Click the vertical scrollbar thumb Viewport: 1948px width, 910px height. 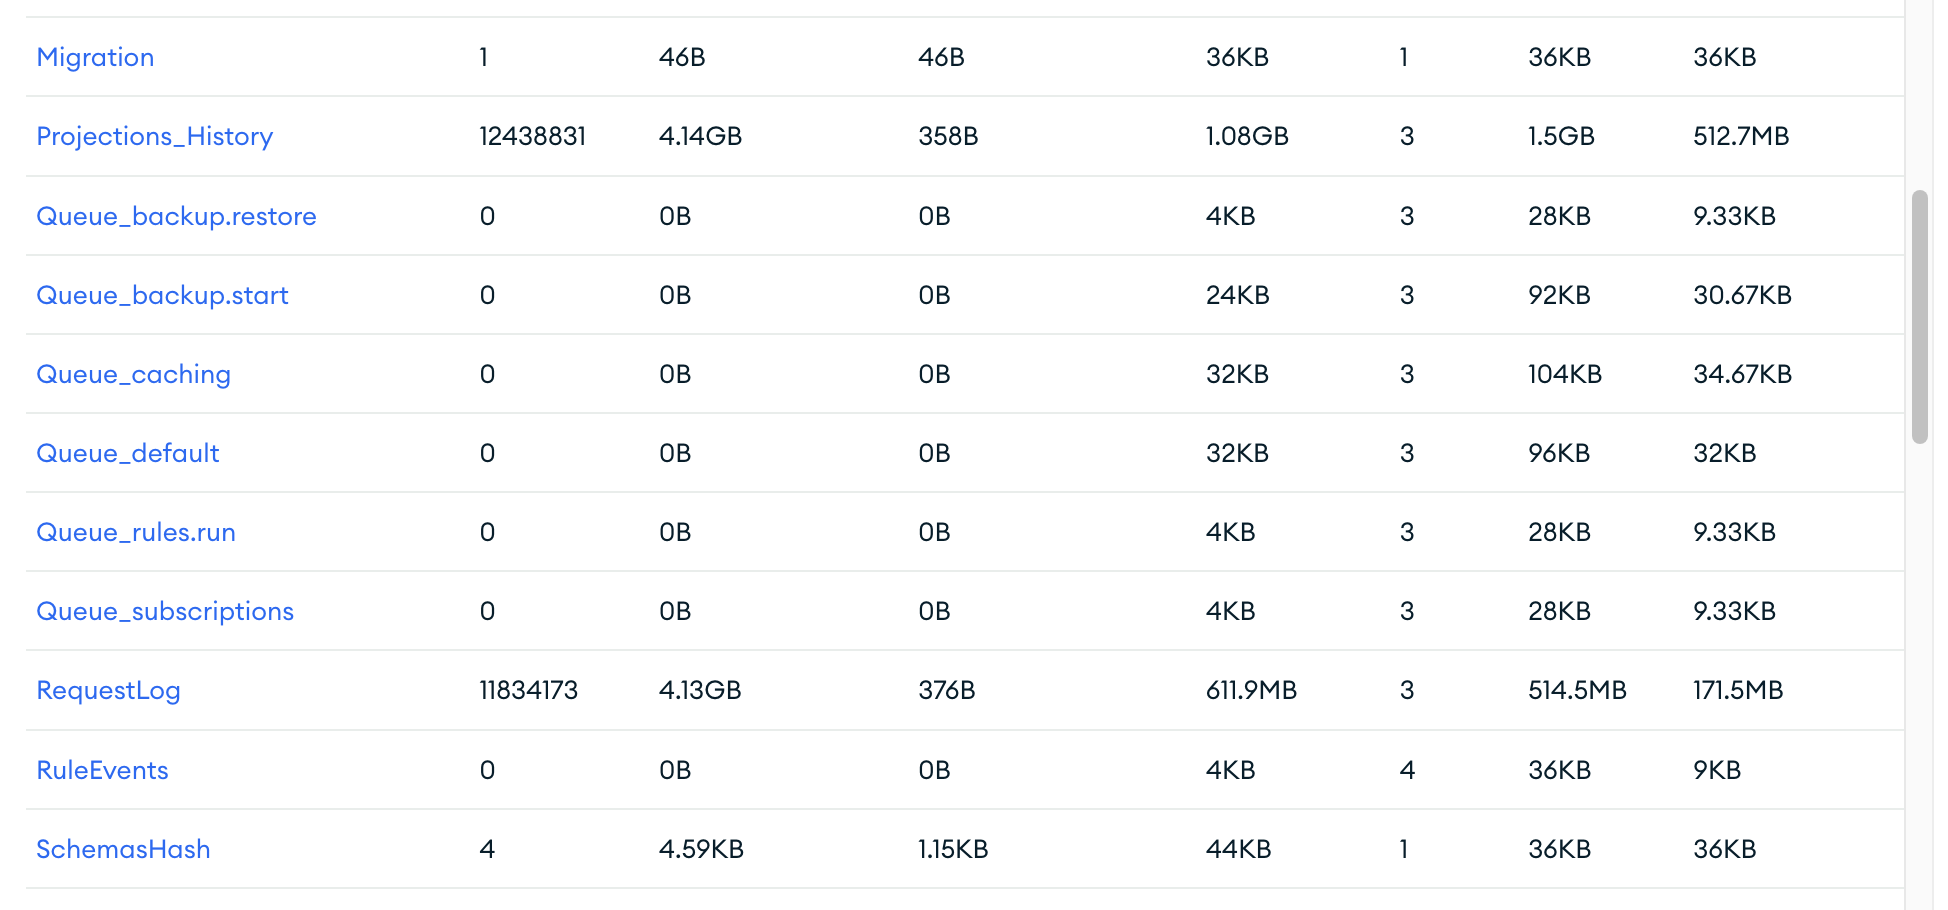click(x=1919, y=316)
